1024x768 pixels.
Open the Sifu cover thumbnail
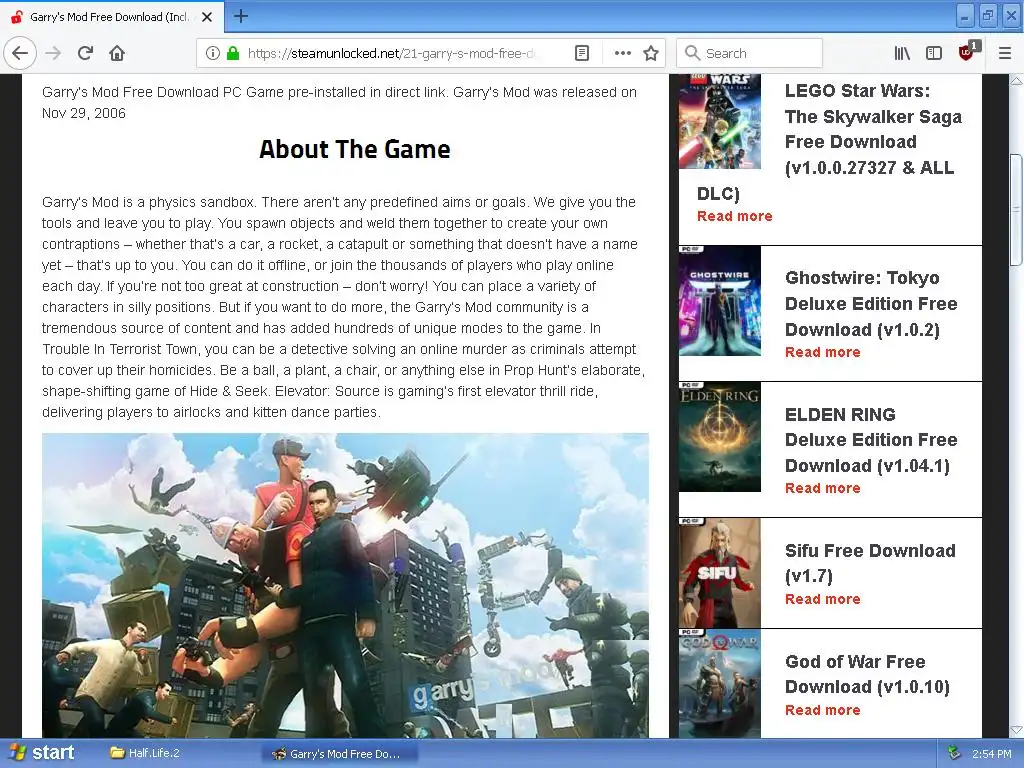click(x=720, y=573)
